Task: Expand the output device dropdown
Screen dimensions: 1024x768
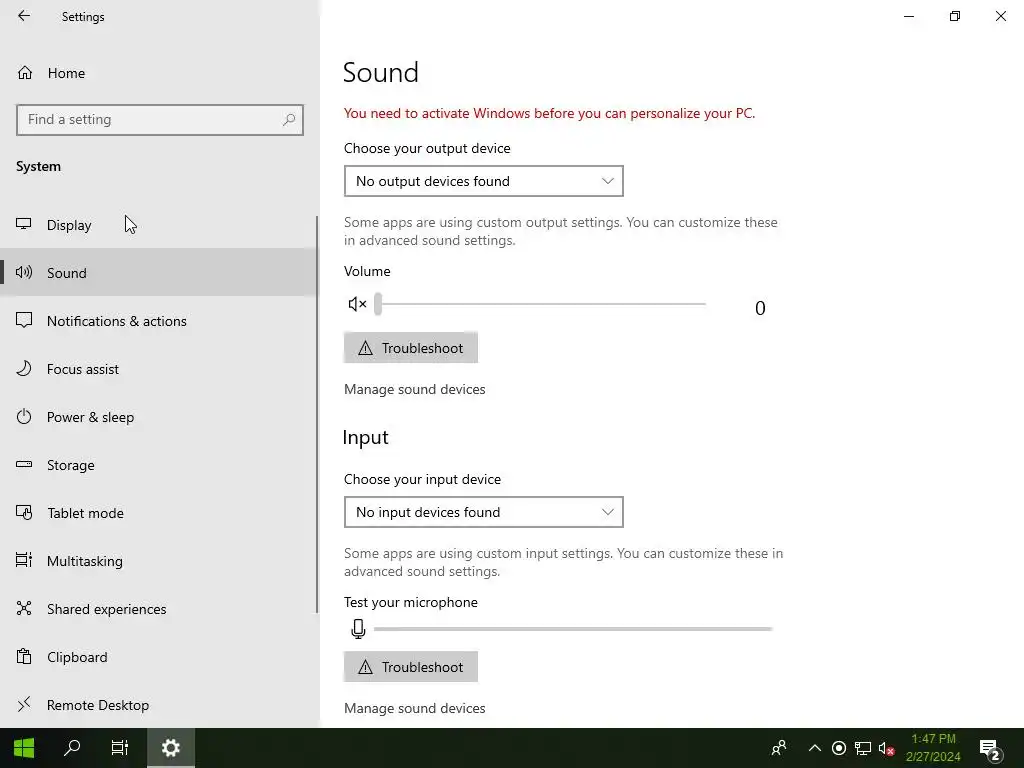Action: click(484, 181)
